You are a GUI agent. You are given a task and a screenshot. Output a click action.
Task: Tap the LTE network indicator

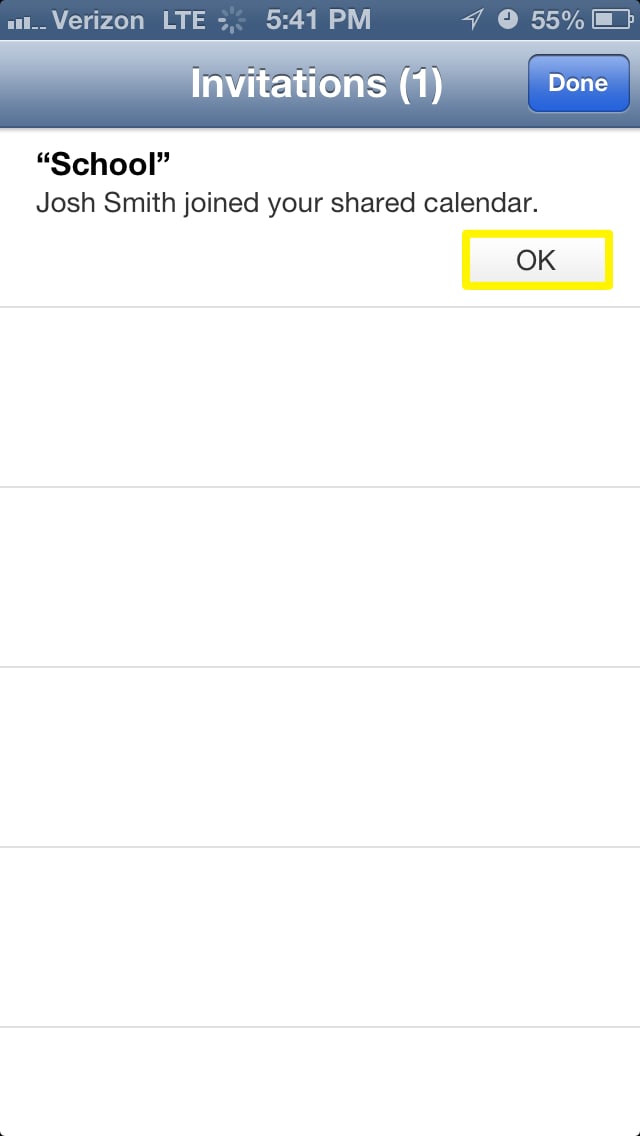click(183, 20)
